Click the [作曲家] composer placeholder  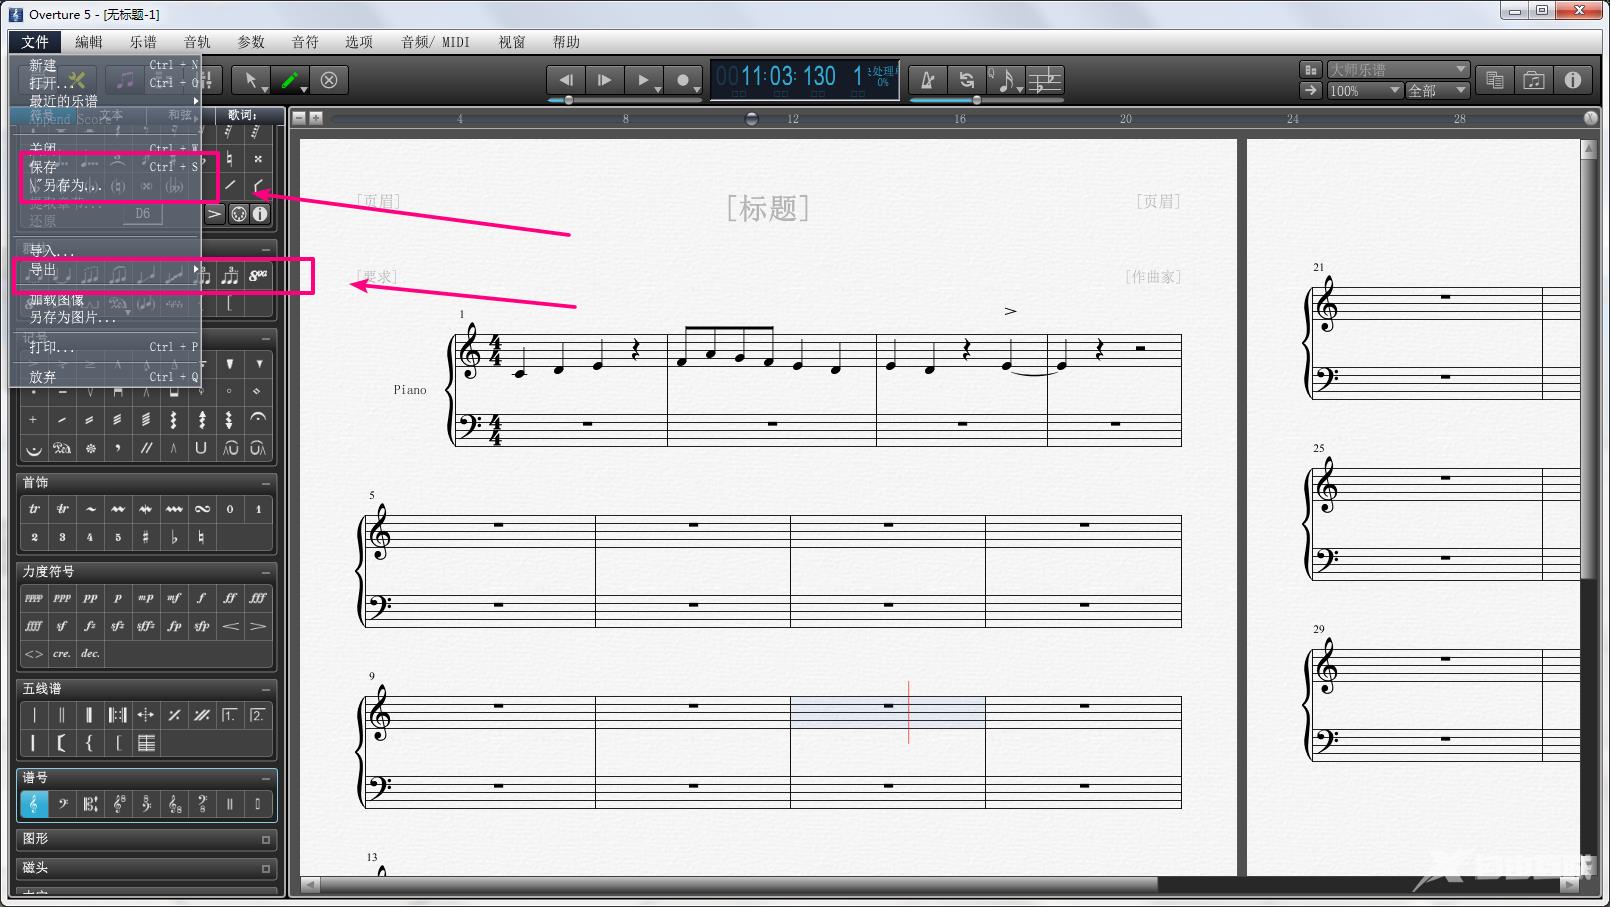1152,277
